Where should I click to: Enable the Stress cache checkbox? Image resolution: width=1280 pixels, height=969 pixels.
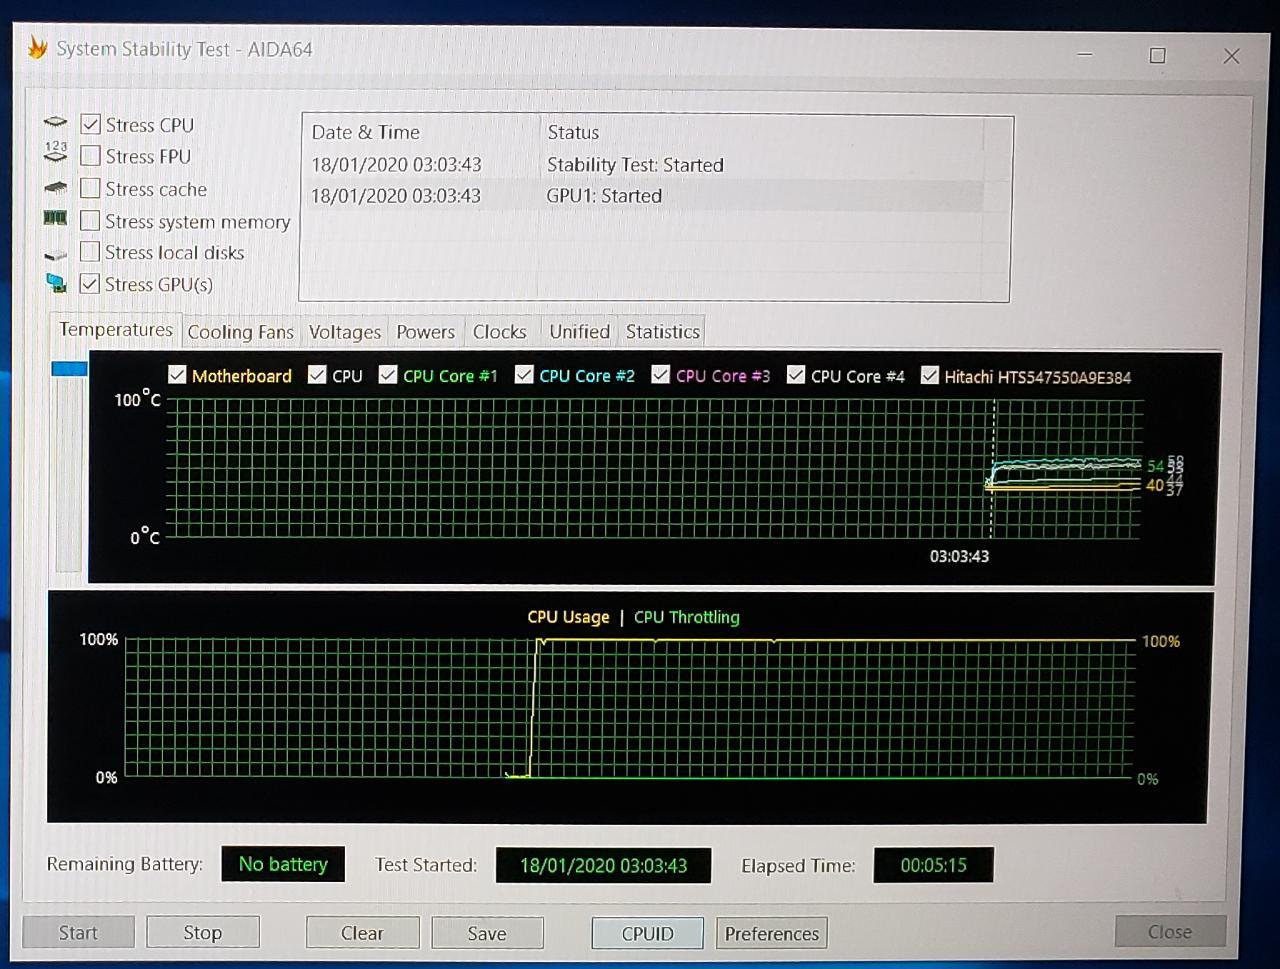tap(90, 188)
